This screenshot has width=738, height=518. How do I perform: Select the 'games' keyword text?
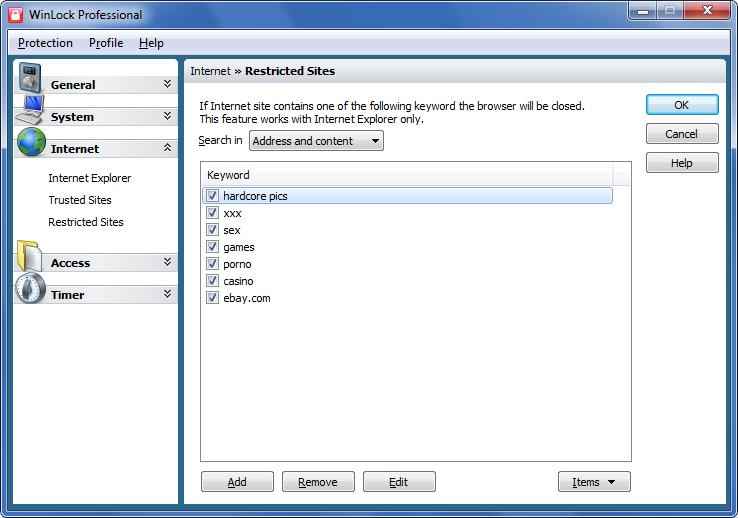click(239, 247)
